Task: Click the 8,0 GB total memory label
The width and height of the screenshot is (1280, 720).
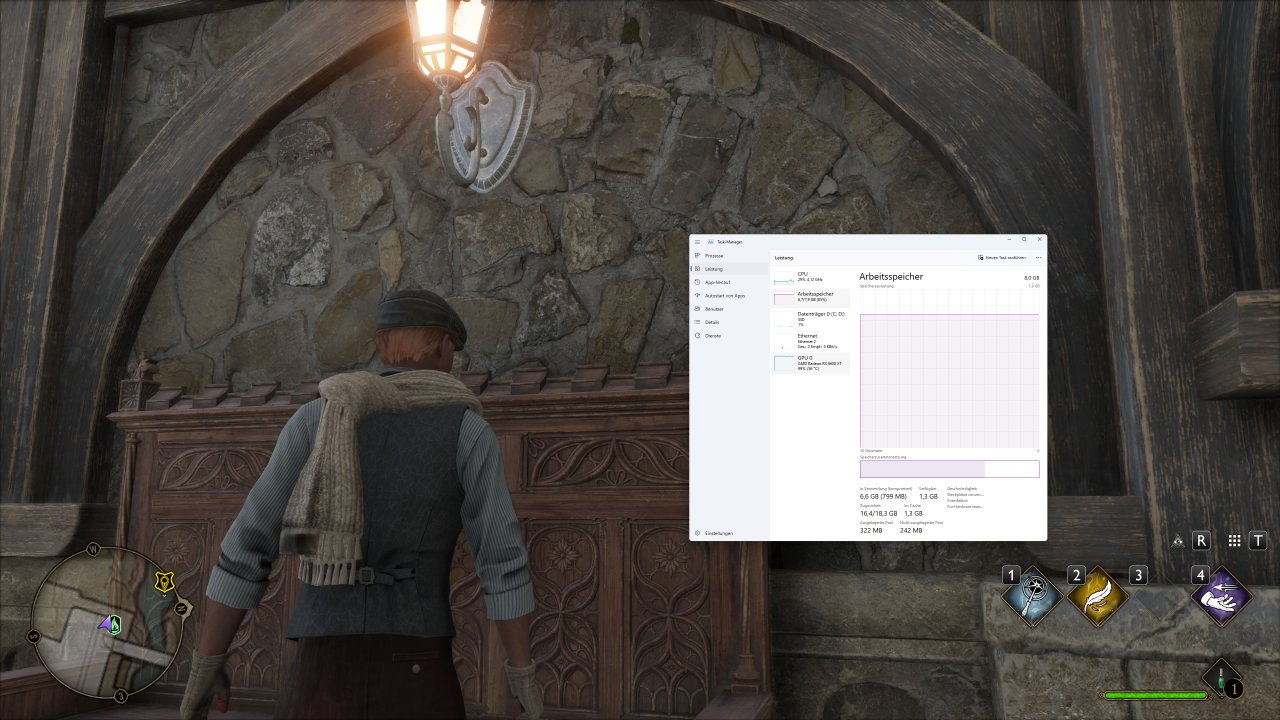Action: coord(1031,277)
